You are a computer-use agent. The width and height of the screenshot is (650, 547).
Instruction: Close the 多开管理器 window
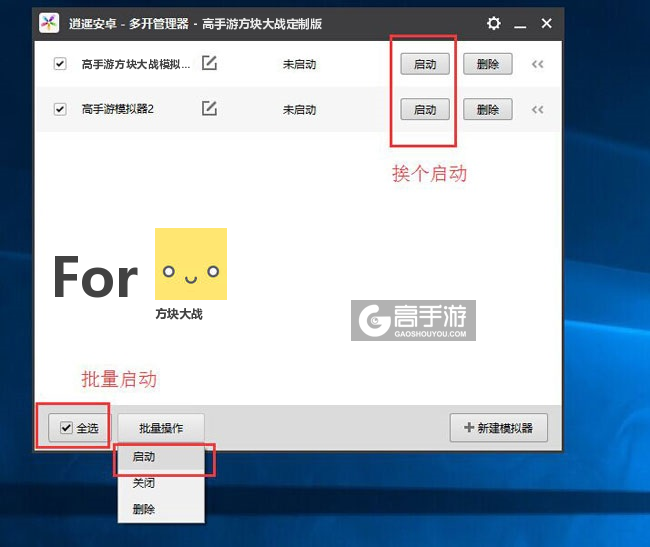point(546,23)
